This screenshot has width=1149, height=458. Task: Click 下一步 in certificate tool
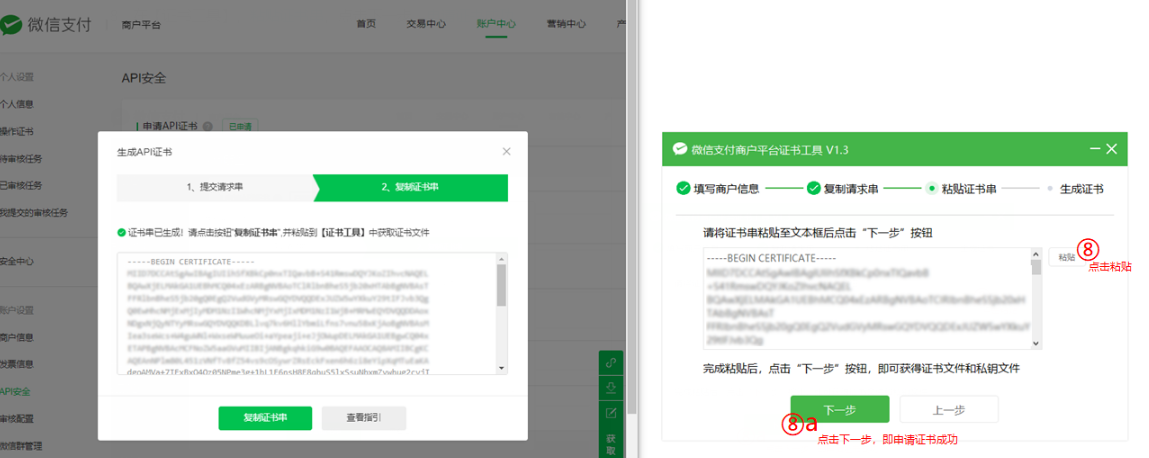[839, 409]
